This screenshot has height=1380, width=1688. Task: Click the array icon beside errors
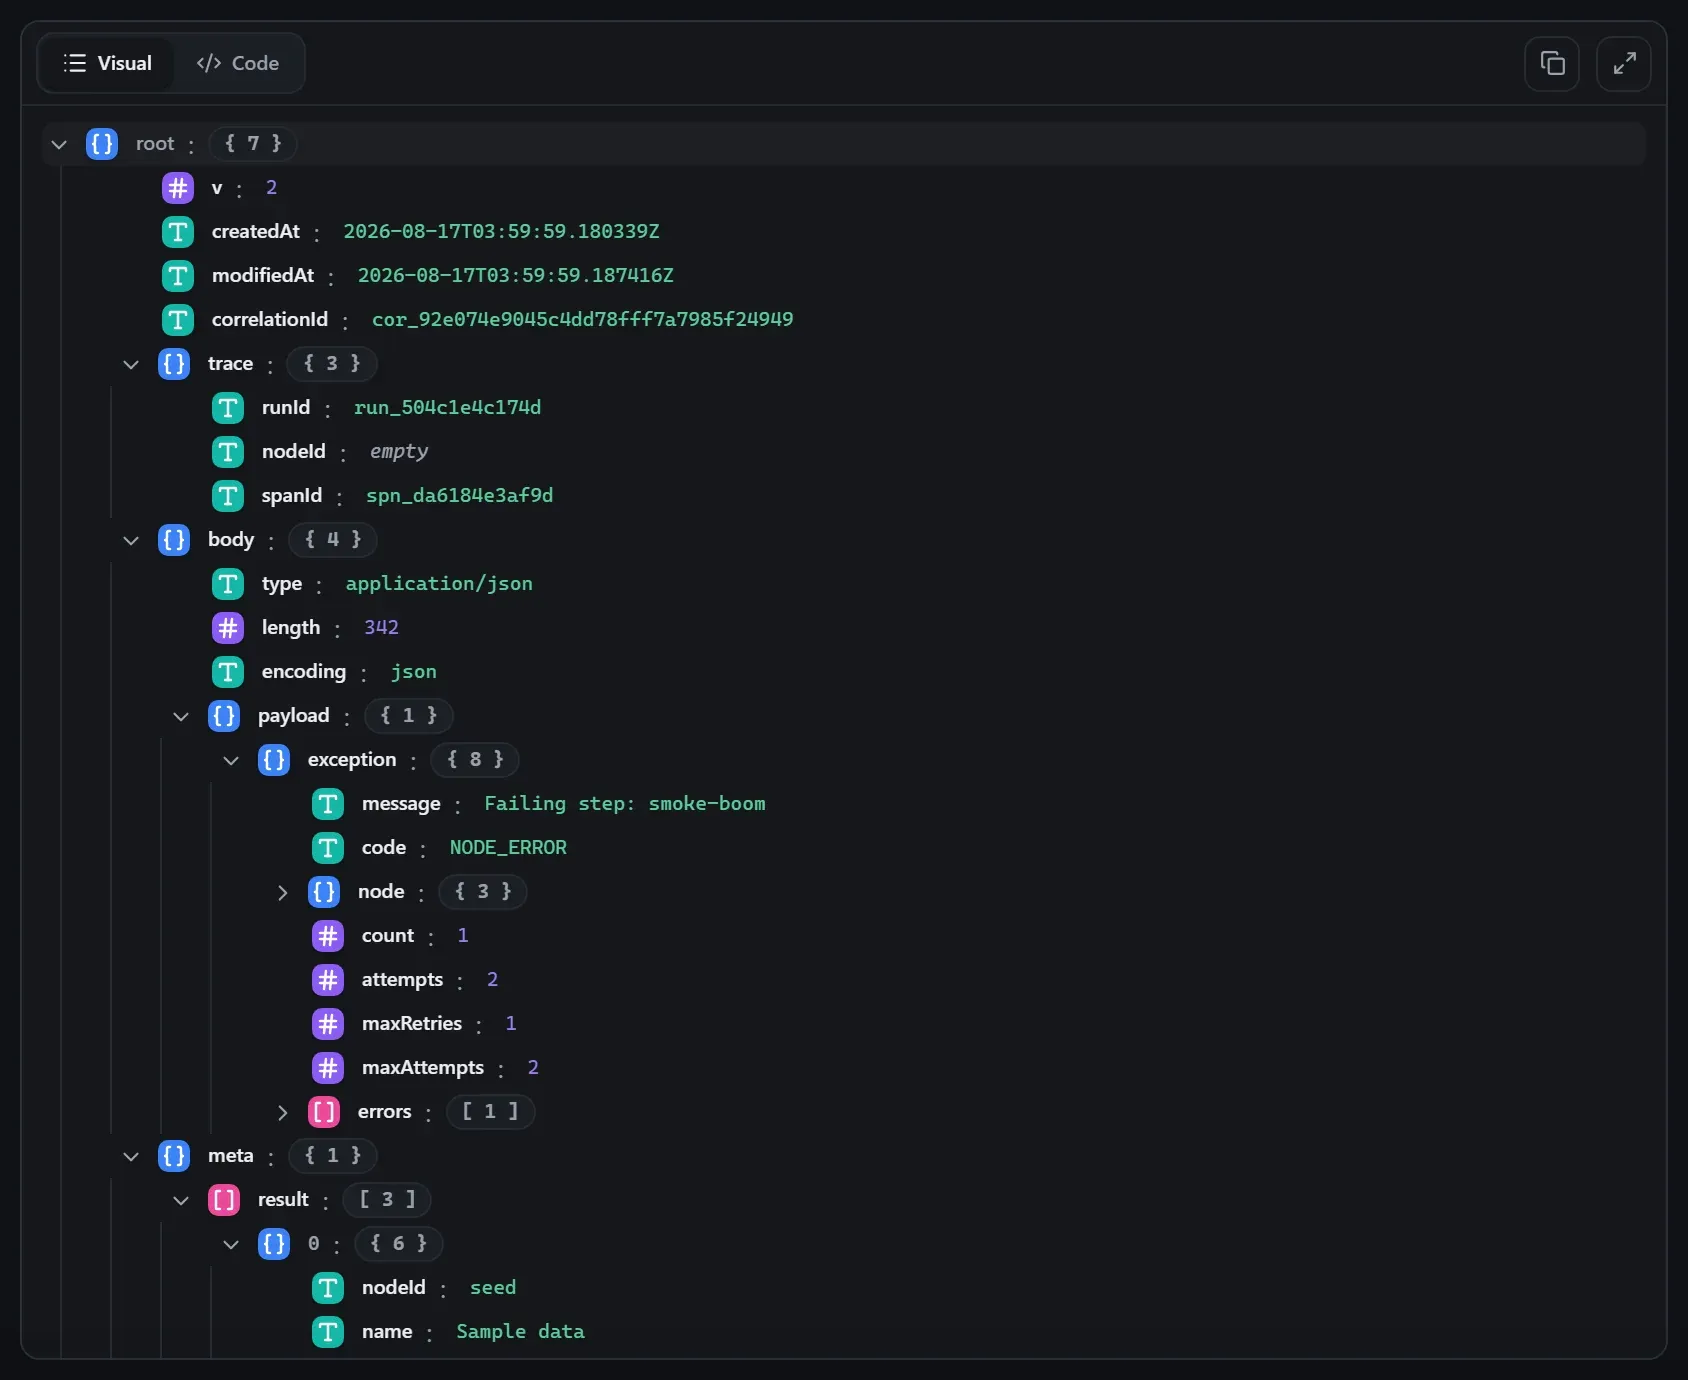point(324,1112)
